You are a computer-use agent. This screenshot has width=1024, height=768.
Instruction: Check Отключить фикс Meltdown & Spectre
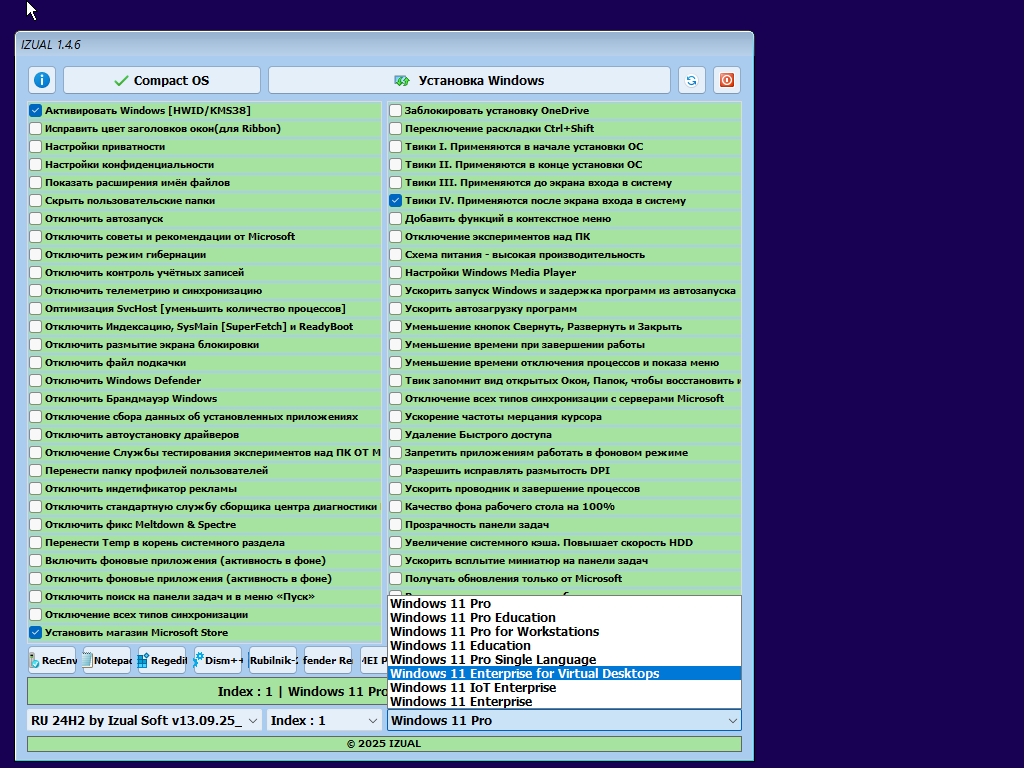pos(35,524)
